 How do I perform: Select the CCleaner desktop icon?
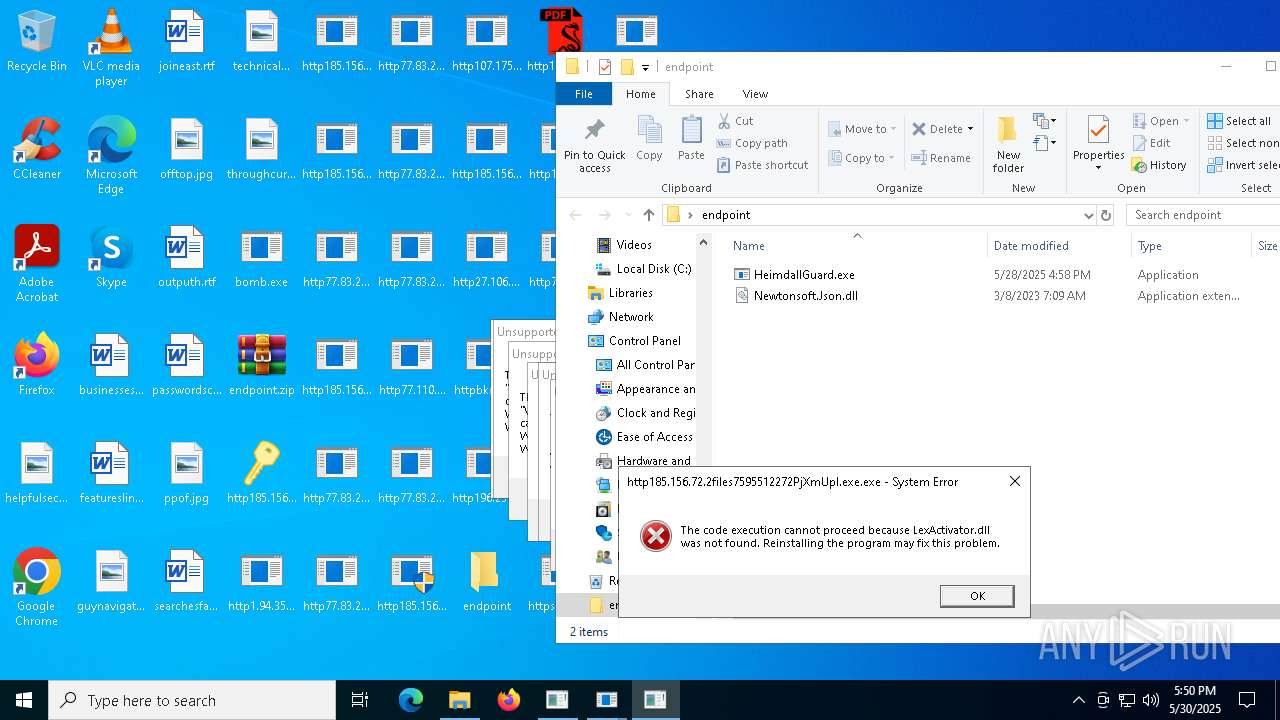click(36, 149)
